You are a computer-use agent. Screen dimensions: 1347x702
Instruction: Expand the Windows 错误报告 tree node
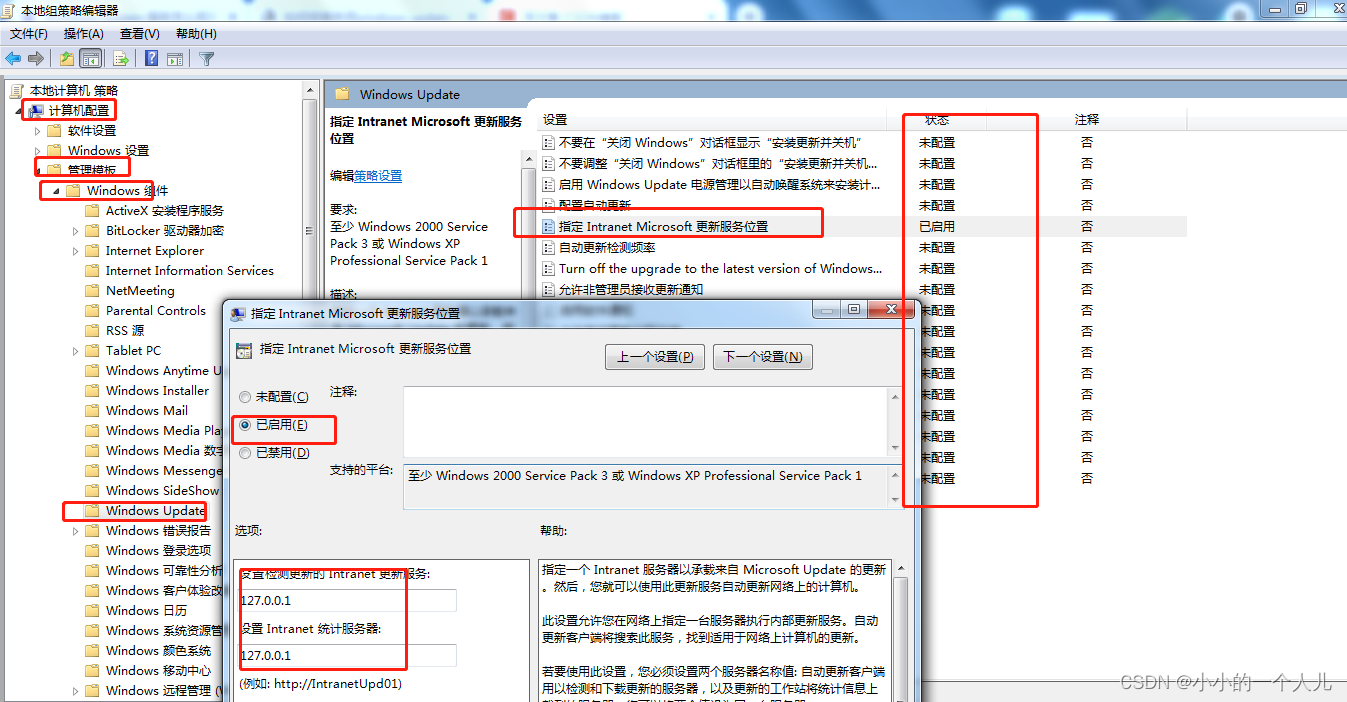coord(76,531)
